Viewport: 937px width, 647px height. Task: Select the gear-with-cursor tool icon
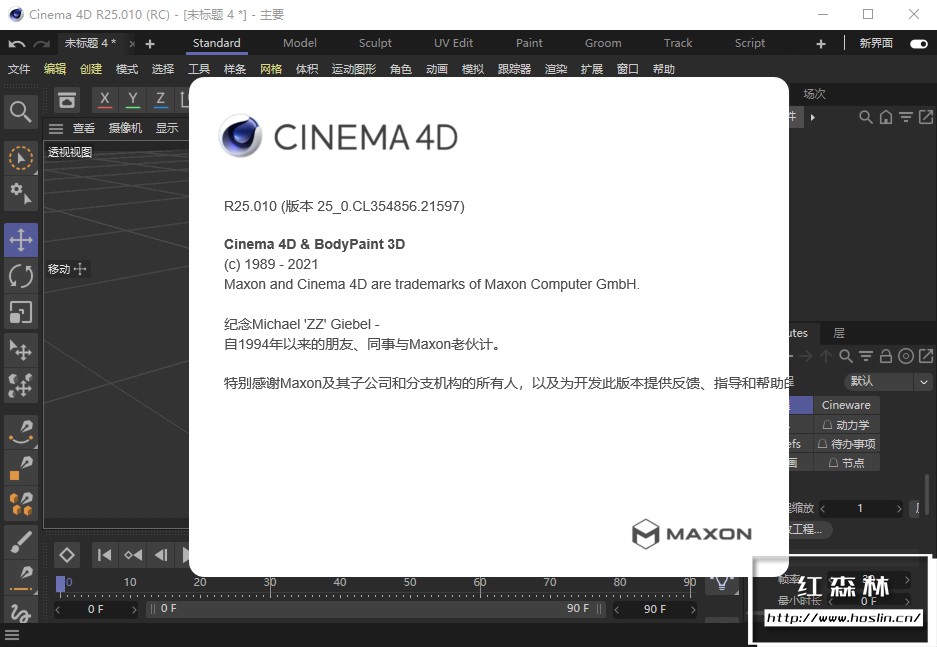tap(21, 194)
